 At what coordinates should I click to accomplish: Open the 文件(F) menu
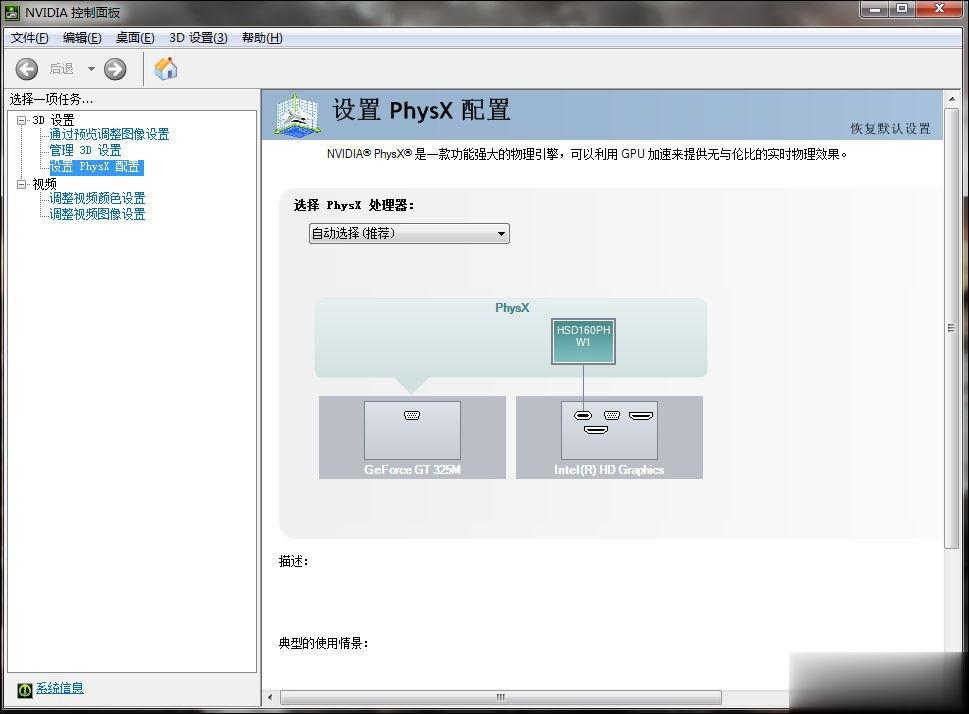click(29, 38)
